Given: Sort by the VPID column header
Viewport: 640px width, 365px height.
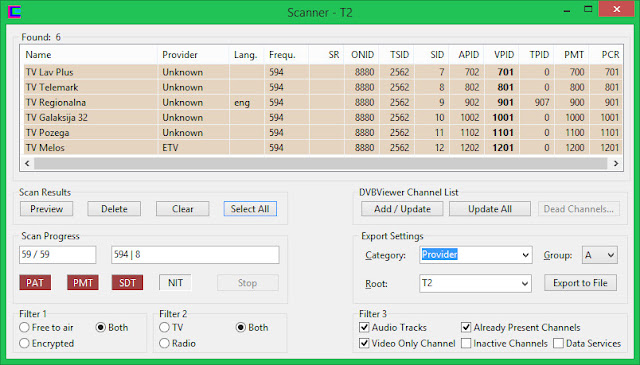Looking at the screenshot, I should coord(501,55).
